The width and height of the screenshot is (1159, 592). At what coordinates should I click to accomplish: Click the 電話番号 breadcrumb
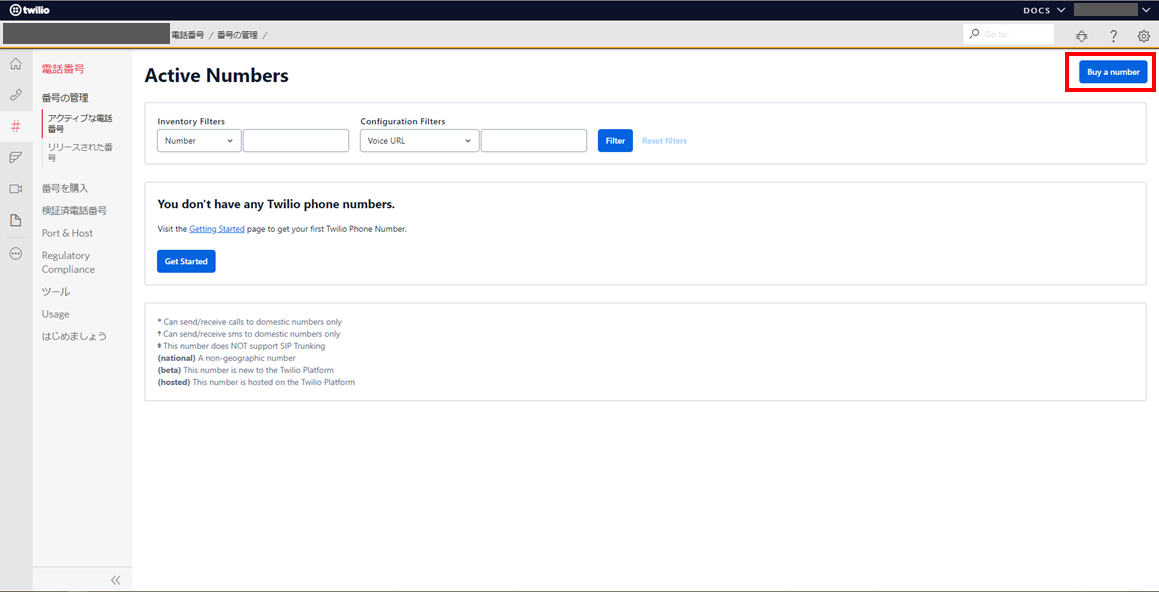tap(188, 35)
